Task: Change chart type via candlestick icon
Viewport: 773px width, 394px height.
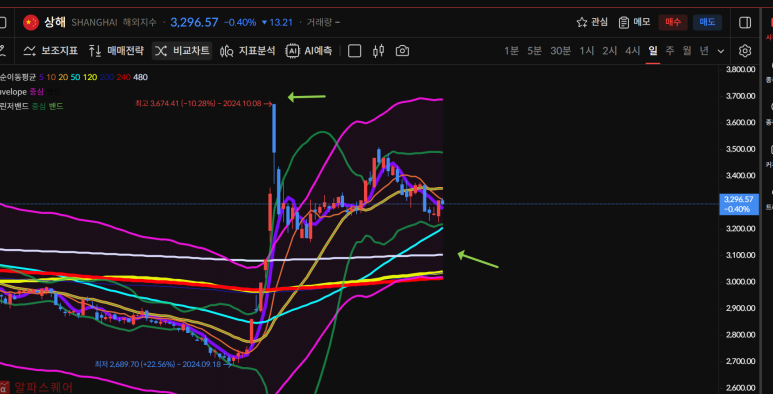Action: point(378,51)
